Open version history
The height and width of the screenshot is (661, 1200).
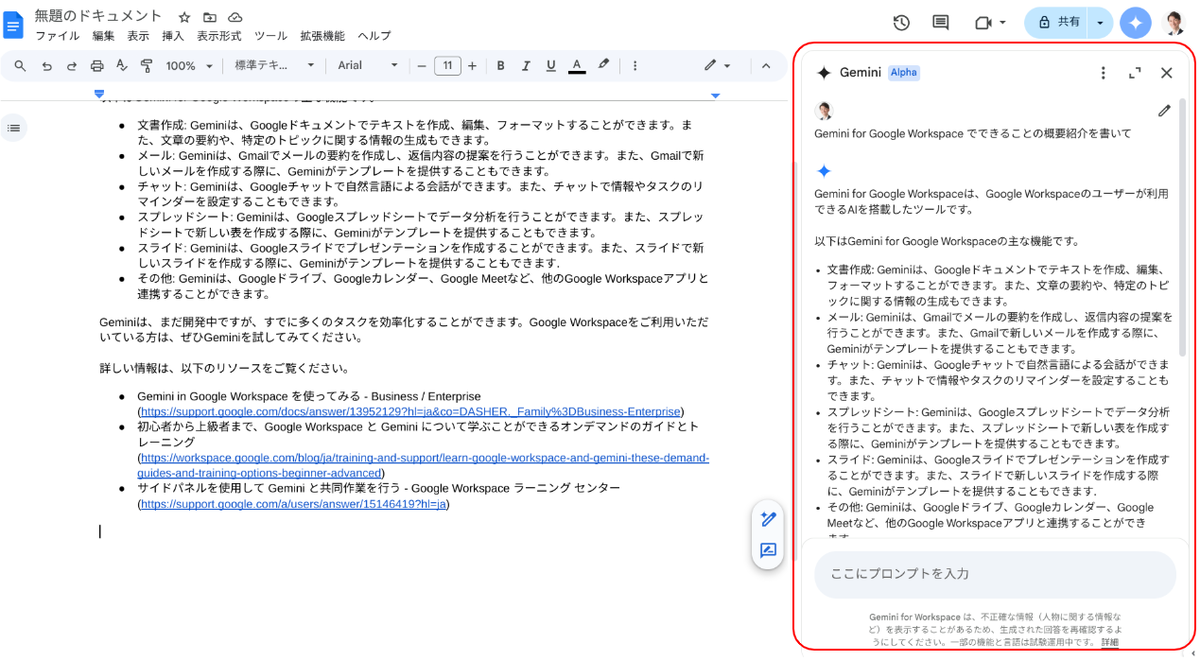[901, 22]
